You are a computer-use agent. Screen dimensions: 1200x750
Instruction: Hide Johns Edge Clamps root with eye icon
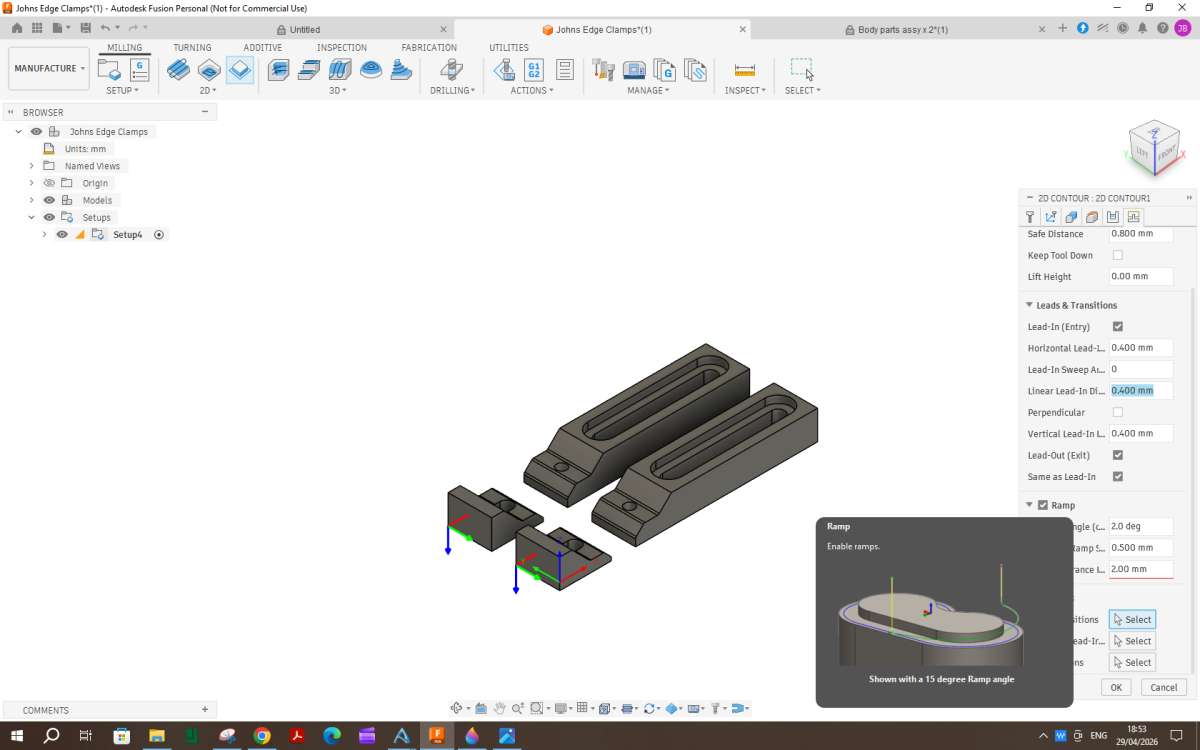[36, 132]
